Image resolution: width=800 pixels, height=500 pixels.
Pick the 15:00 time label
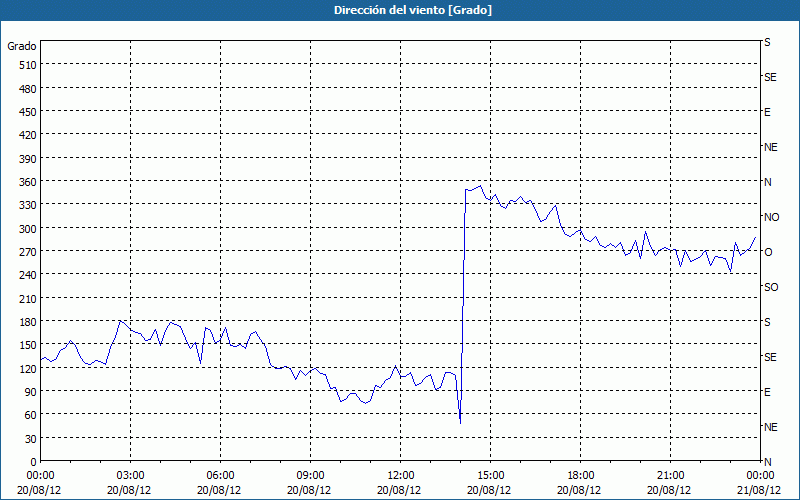pyautogui.click(x=490, y=476)
